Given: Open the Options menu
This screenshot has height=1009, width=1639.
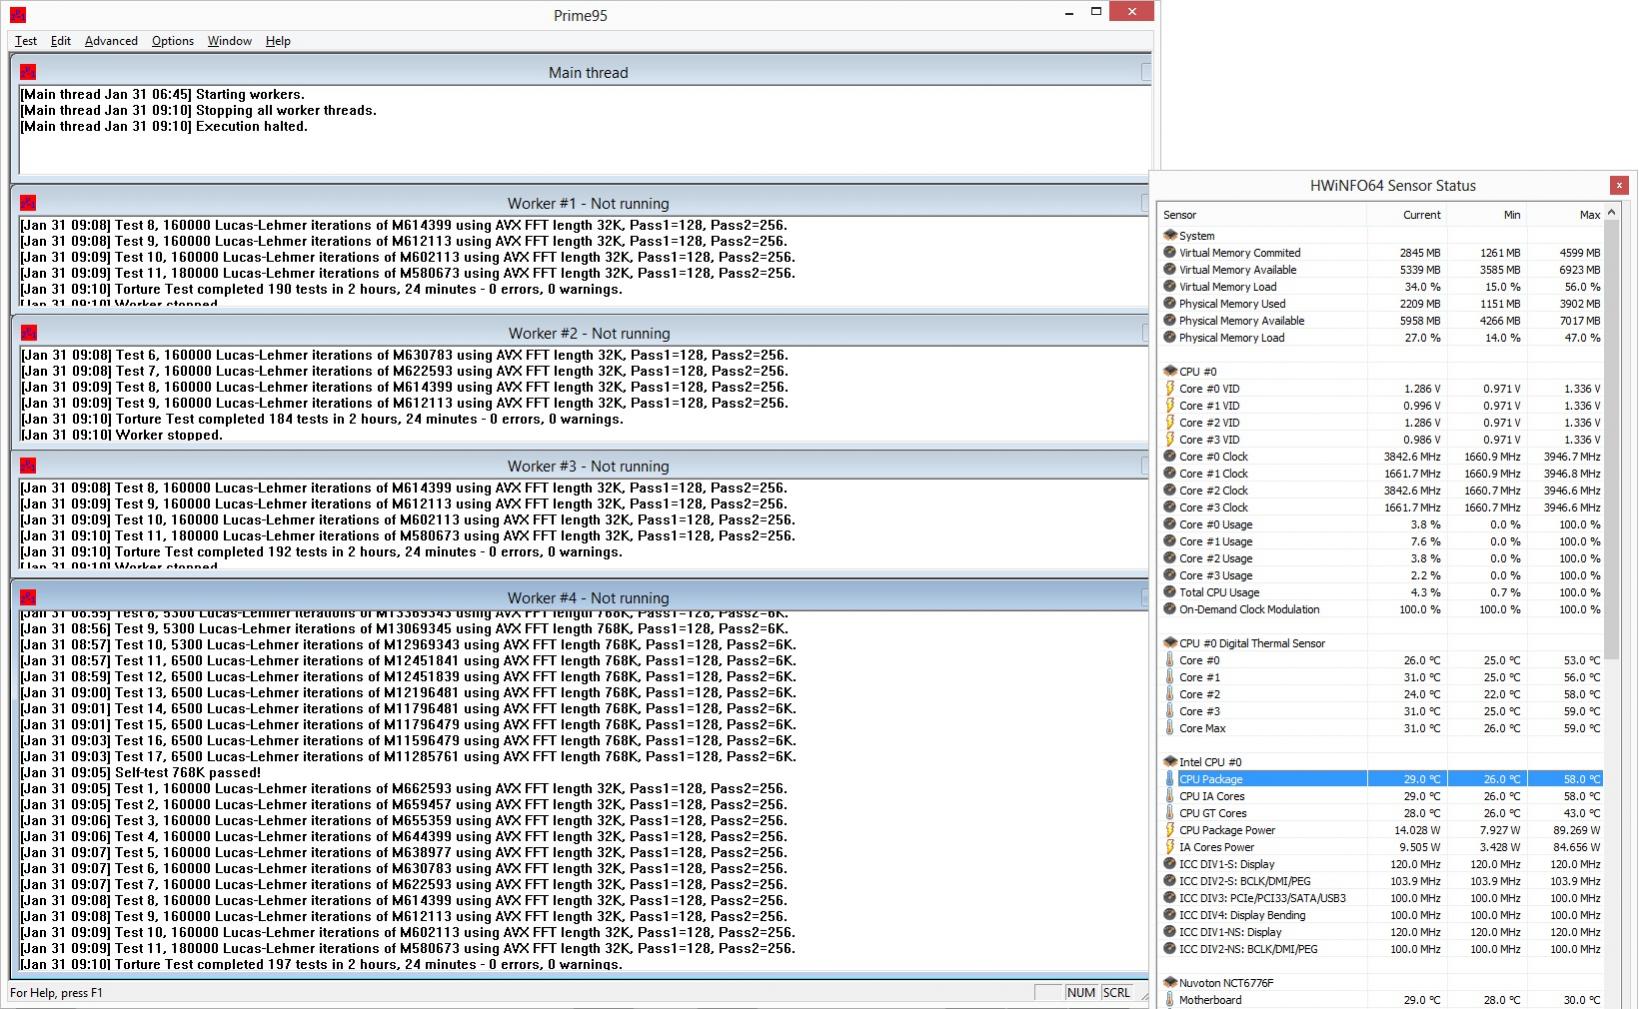Looking at the screenshot, I should 173,41.
